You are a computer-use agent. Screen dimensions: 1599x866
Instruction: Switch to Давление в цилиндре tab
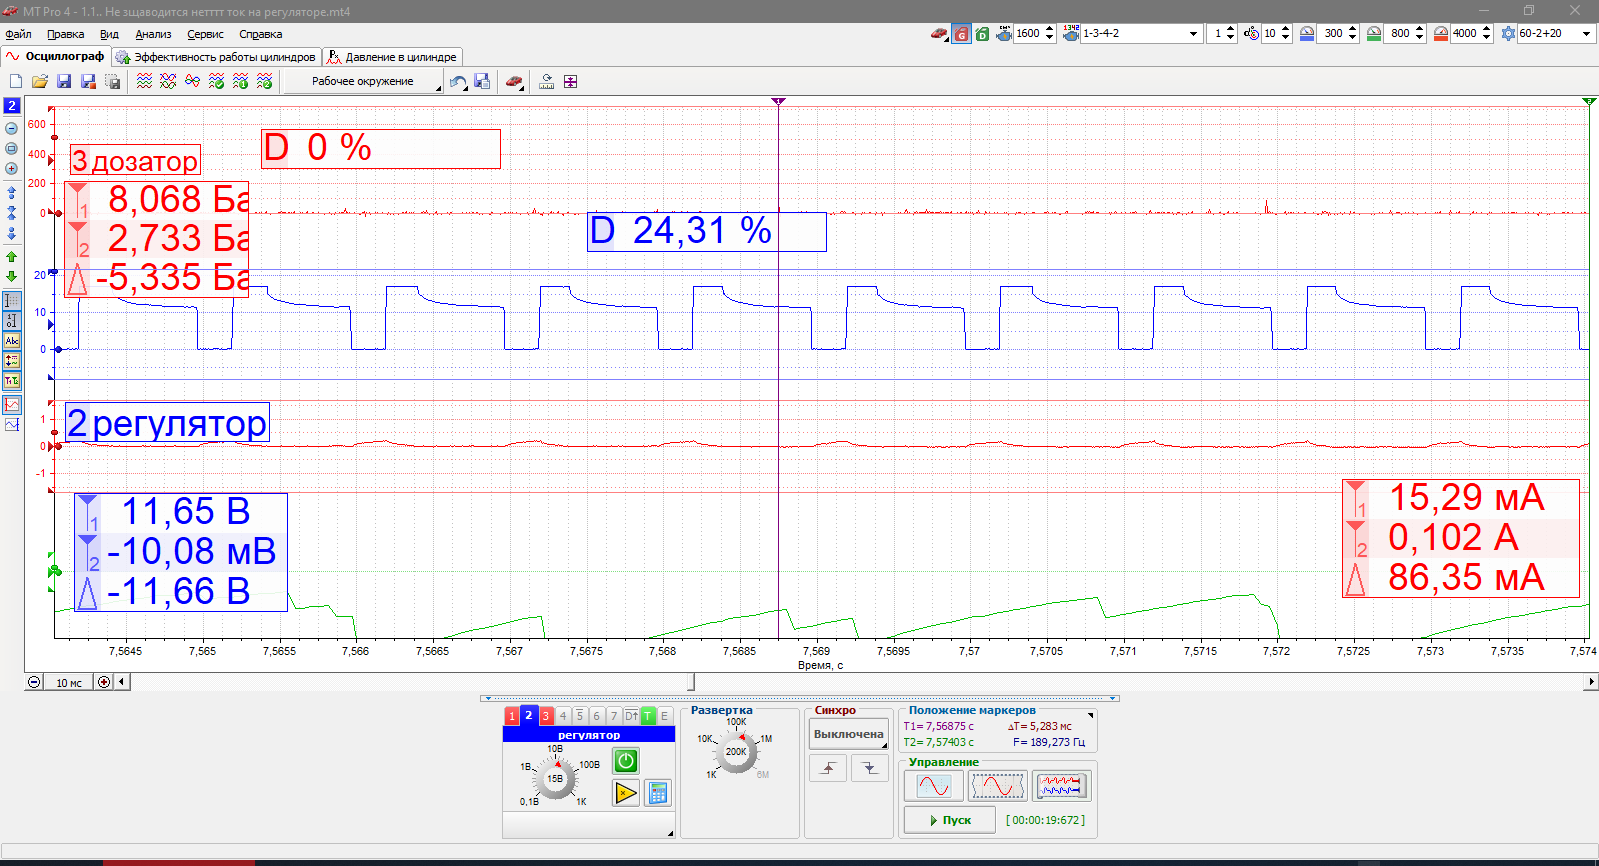392,57
